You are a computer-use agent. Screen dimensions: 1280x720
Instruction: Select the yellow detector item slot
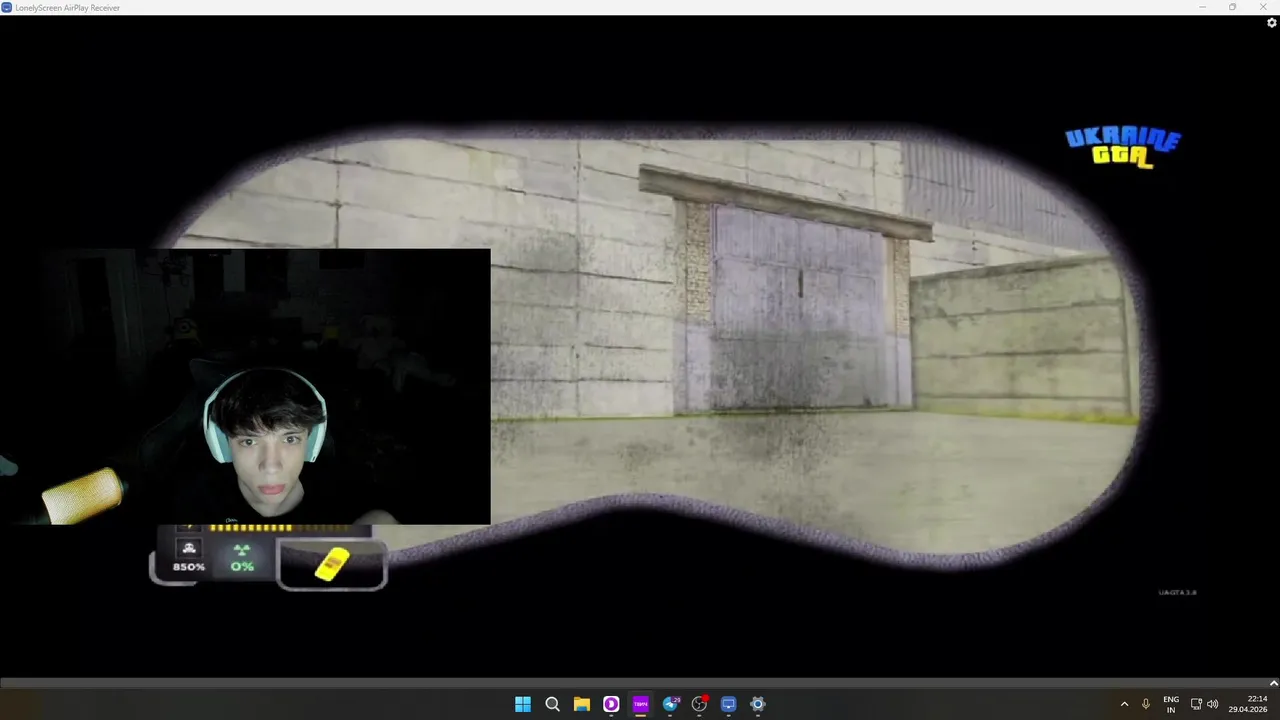click(x=332, y=565)
